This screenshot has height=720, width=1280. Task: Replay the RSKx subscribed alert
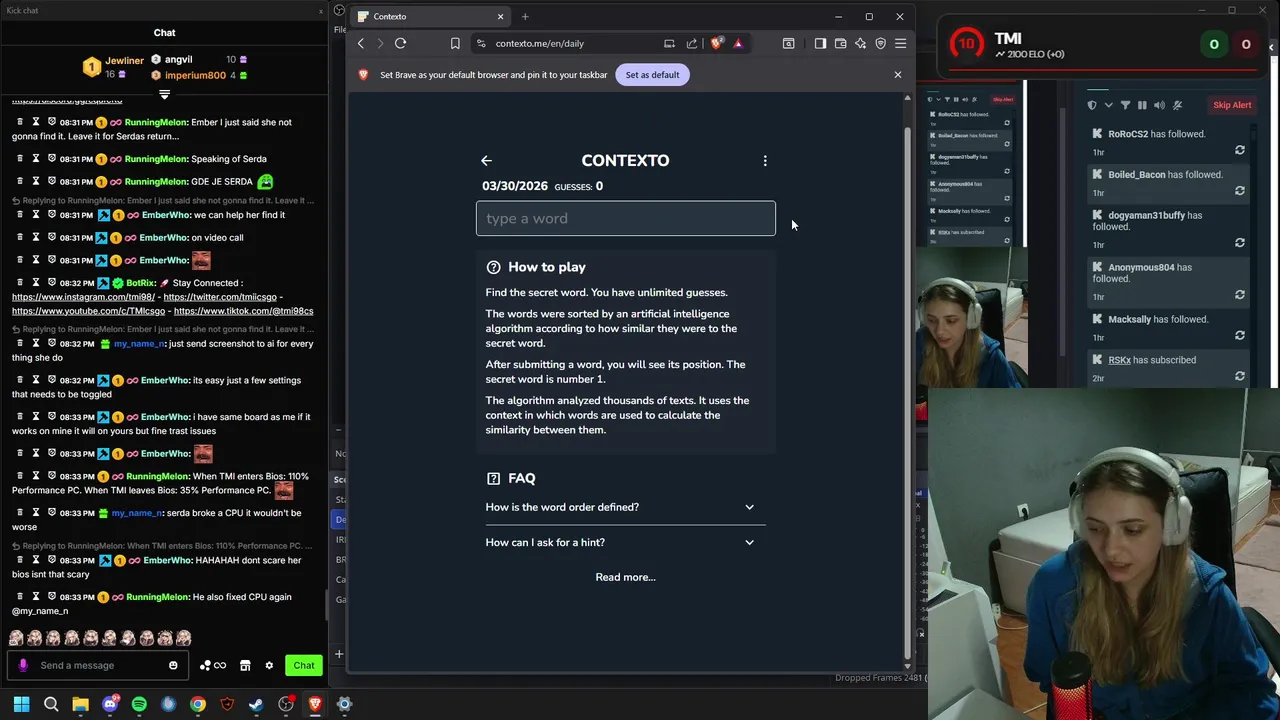[1240, 376]
